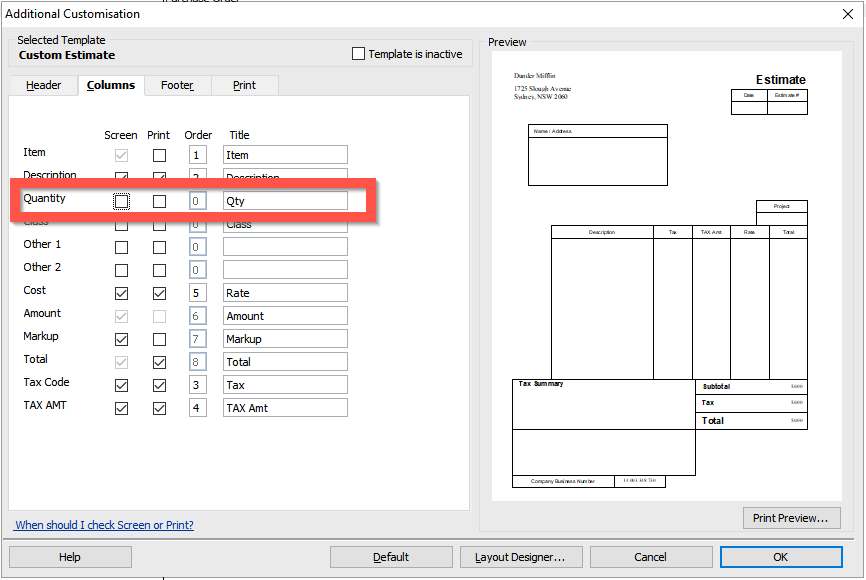Check Other 1 Screen checkbox
866x580 pixels.
[122, 247]
